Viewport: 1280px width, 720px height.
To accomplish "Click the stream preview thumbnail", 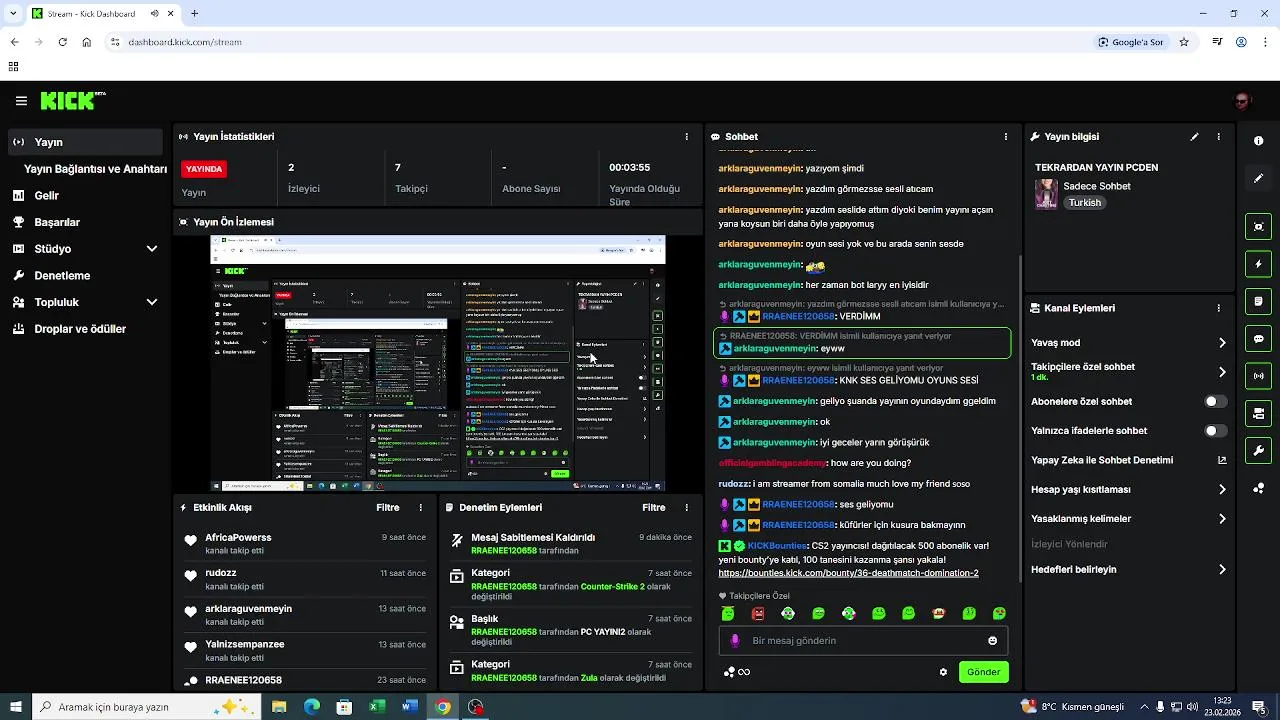I will [x=438, y=364].
